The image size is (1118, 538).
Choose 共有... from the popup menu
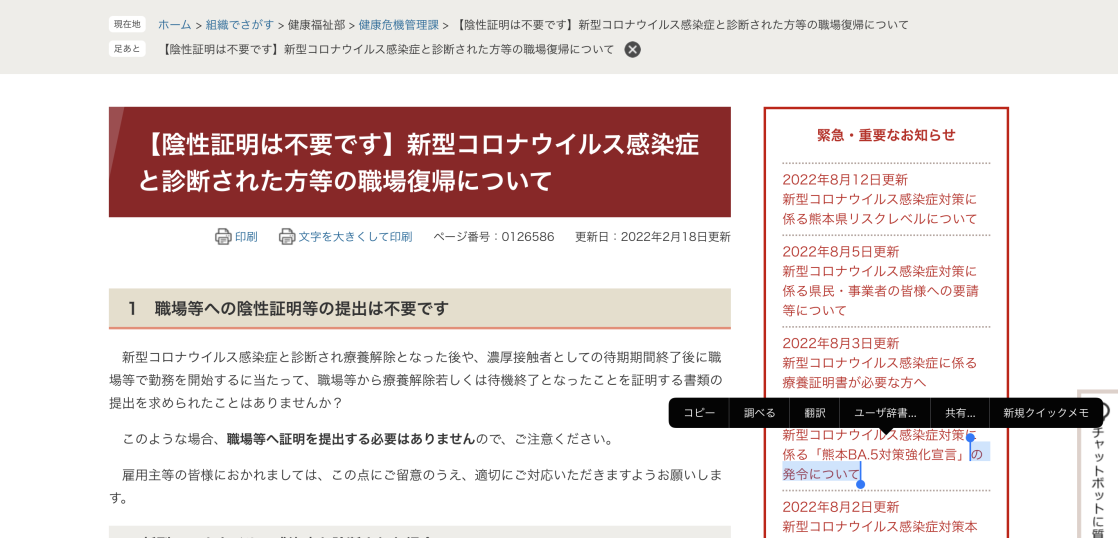coord(959,413)
